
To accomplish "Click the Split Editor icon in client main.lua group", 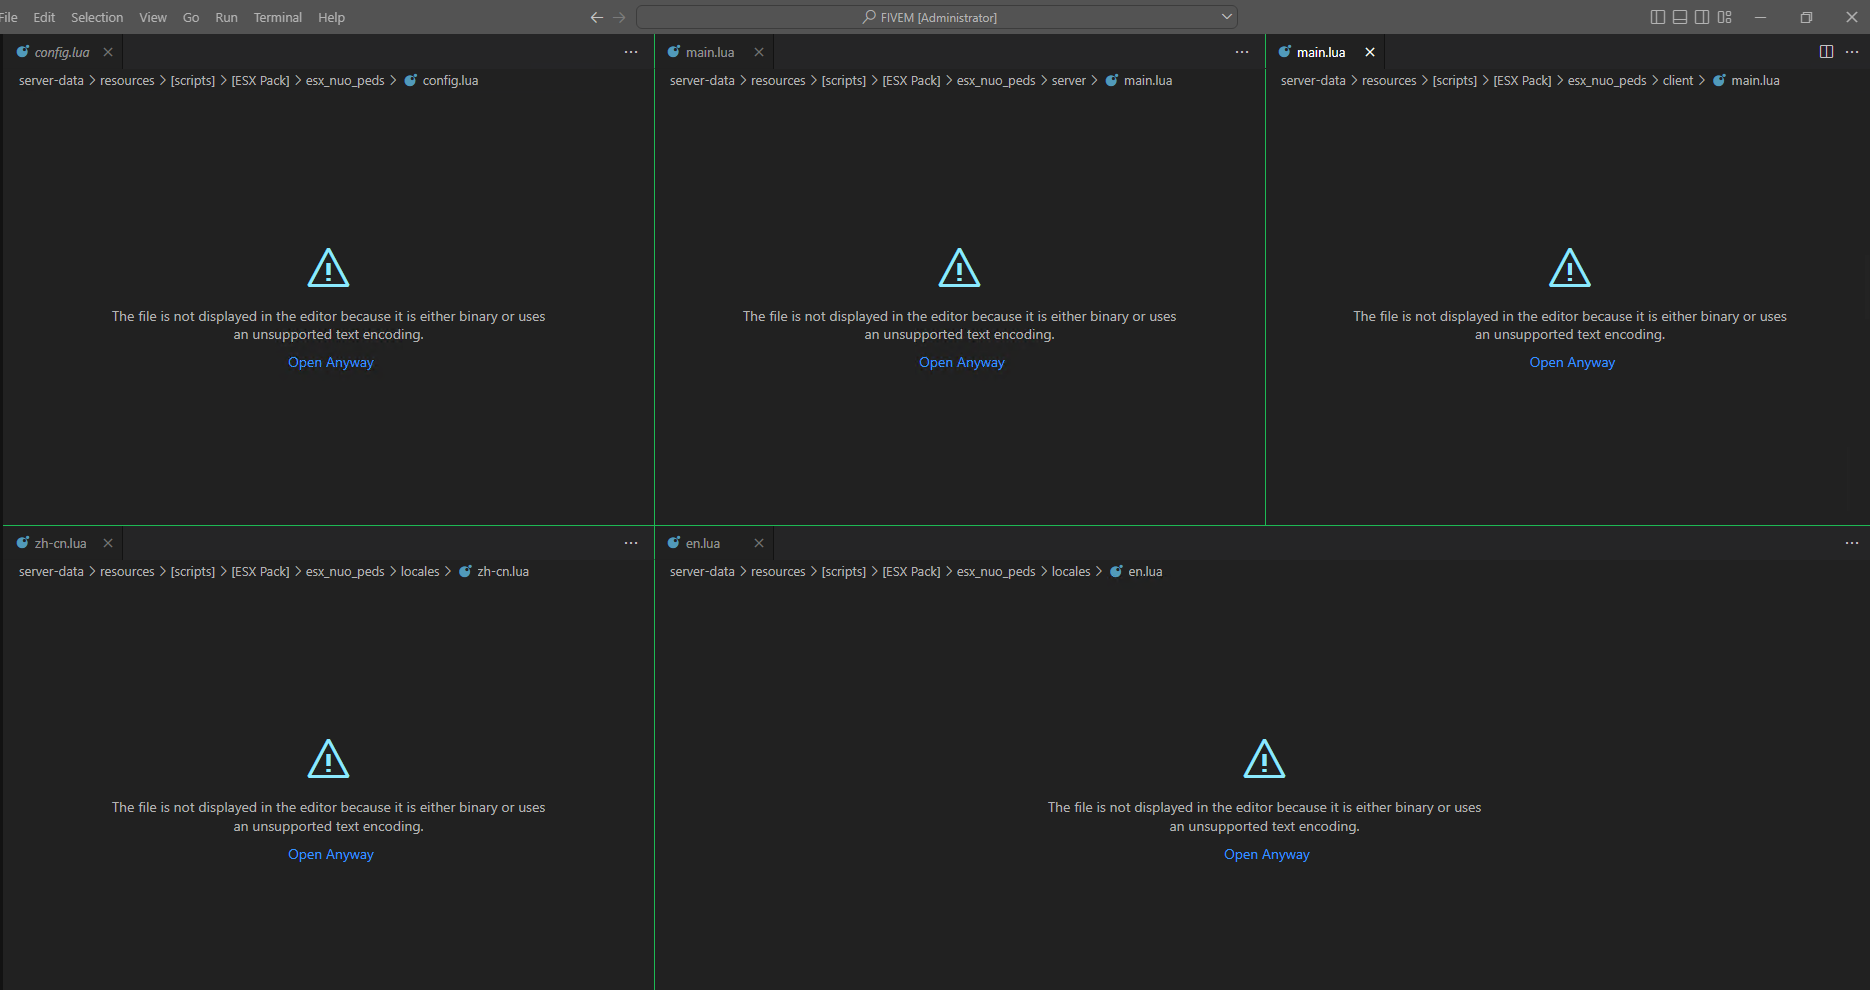I will click(x=1826, y=52).
